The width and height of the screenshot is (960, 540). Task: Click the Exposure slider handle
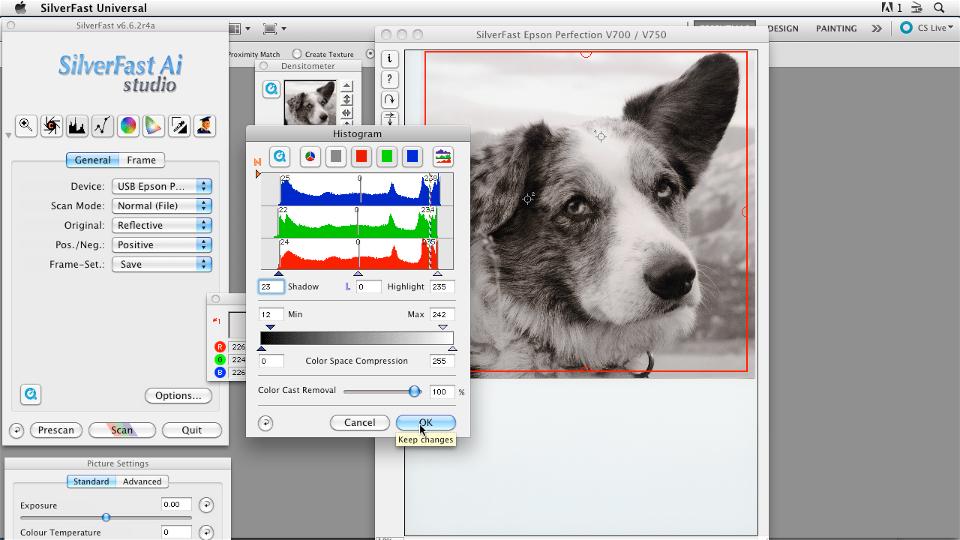point(106,517)
